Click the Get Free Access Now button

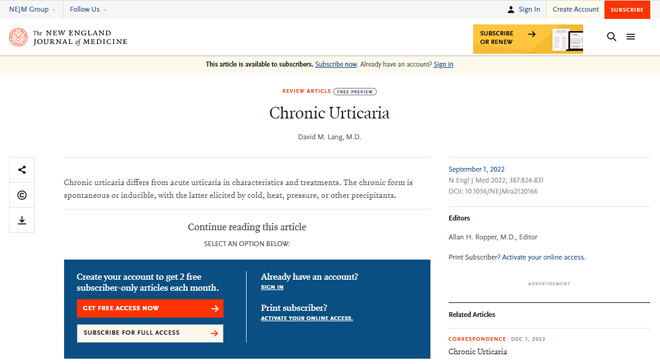(150, 308)
